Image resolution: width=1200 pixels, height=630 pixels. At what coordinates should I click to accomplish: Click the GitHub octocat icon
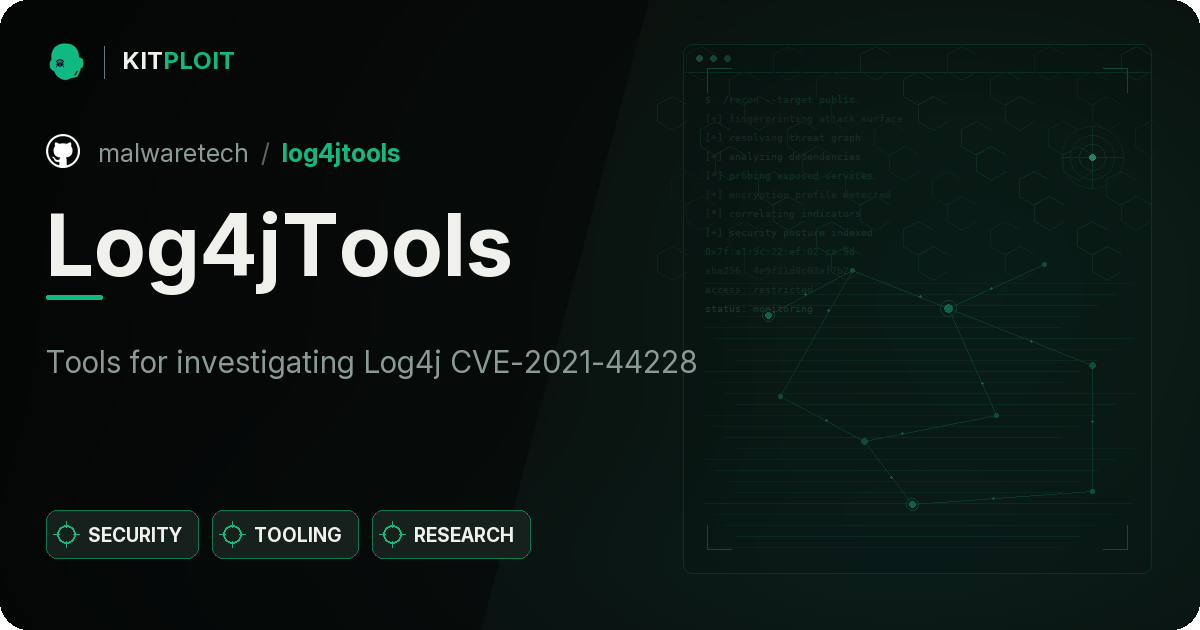click(63, 152)
